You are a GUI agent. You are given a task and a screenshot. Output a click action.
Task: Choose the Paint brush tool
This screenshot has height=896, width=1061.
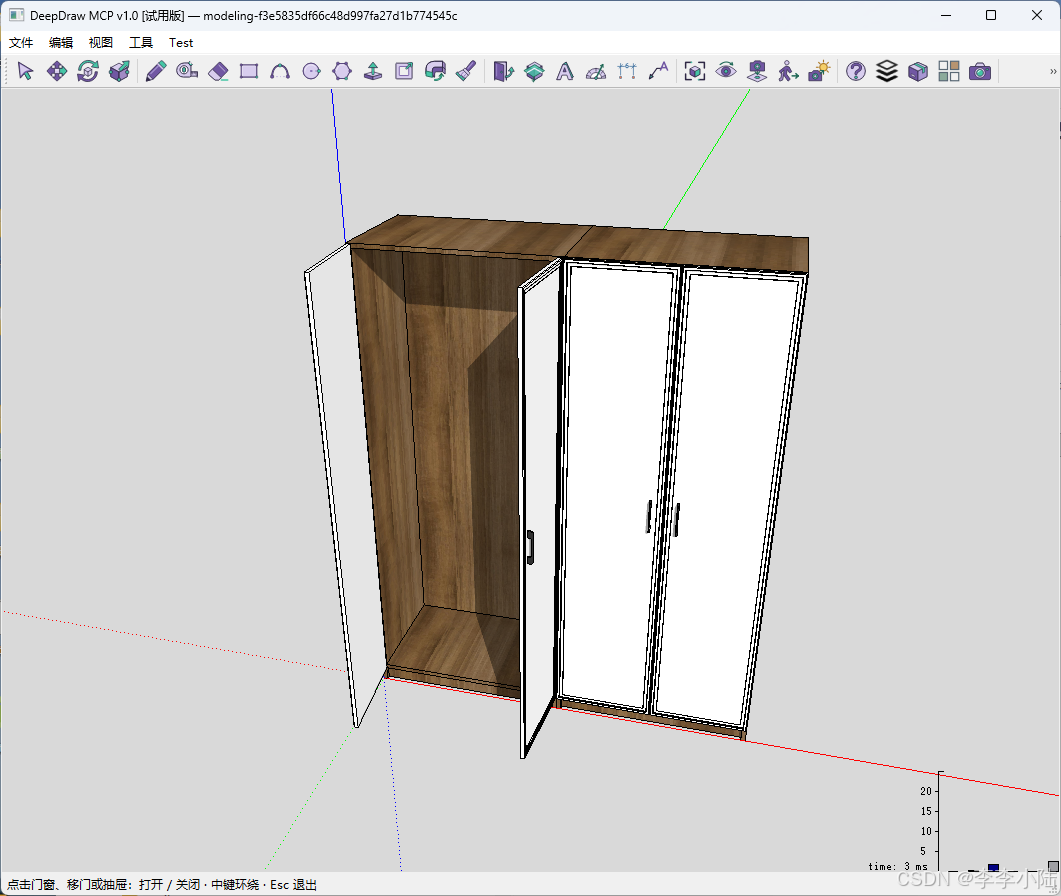click(466, 71)
